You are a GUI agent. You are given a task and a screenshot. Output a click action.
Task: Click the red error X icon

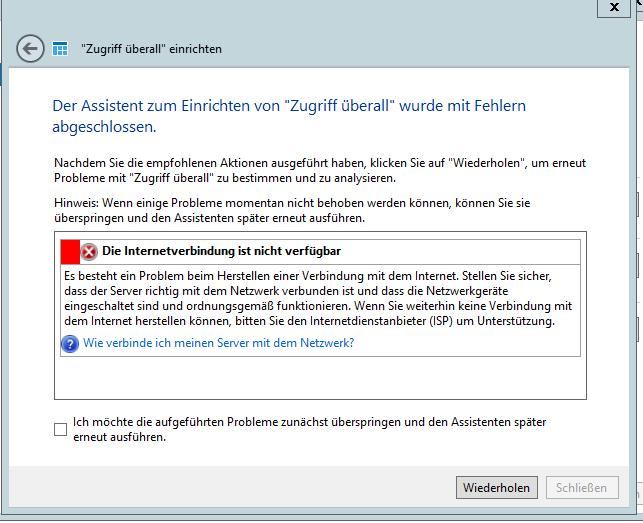coord(89,251)
